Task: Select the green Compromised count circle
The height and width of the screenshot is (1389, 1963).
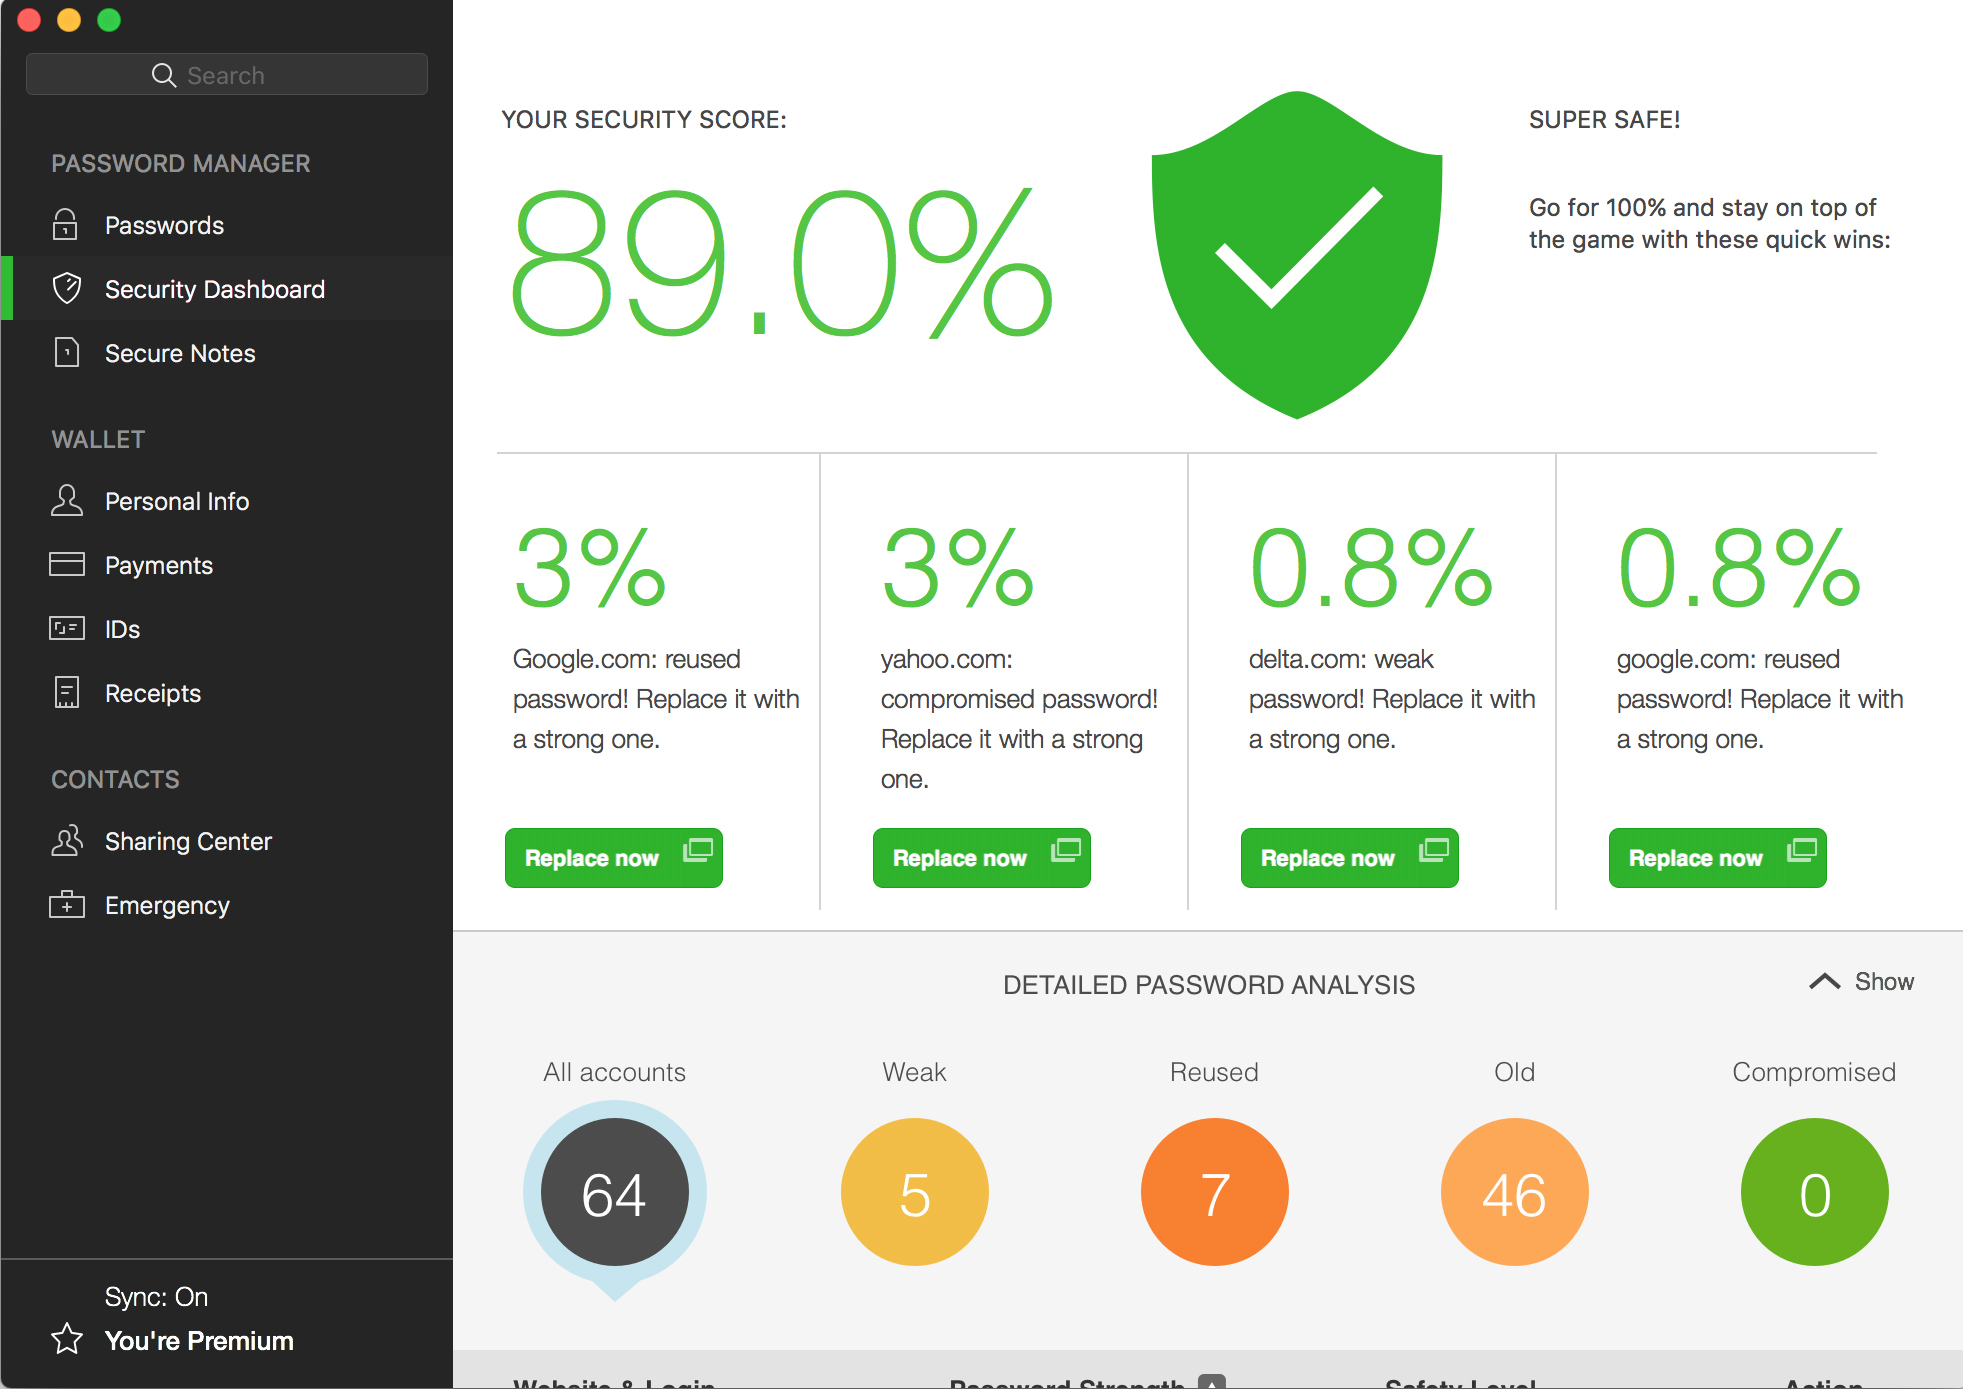Action: 1814,1192
